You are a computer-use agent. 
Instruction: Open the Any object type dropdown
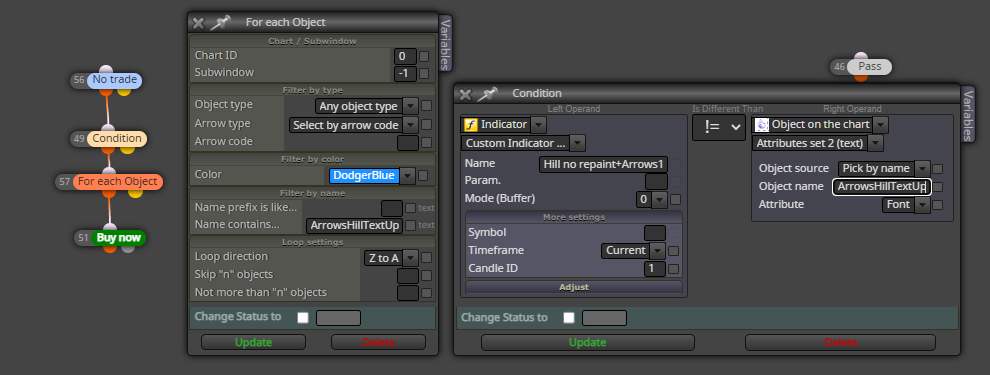(x=410, y=106)
